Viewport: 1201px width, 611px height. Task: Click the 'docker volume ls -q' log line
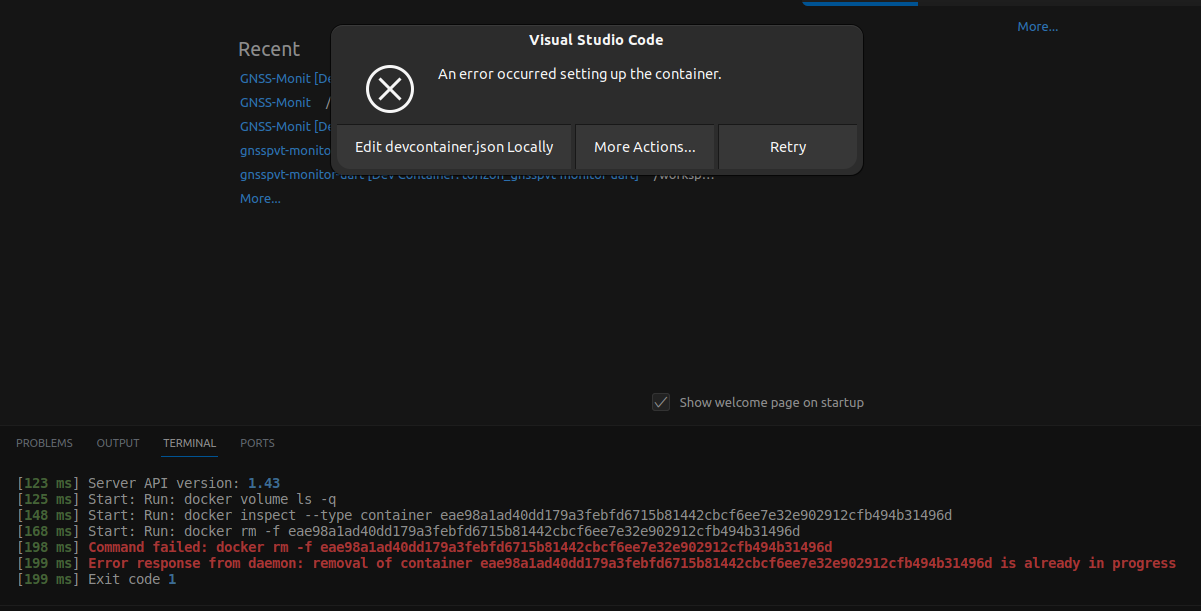click(x=177, y=499)
